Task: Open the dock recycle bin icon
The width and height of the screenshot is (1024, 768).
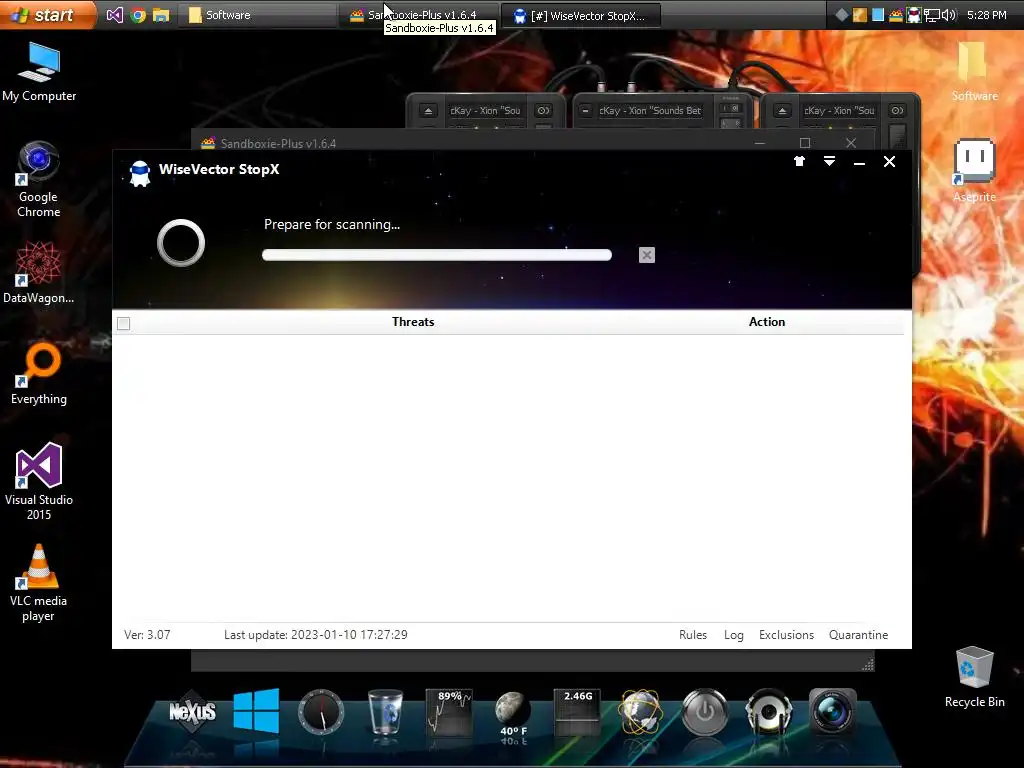Action: pyautogui.click(x=385, y=711)
